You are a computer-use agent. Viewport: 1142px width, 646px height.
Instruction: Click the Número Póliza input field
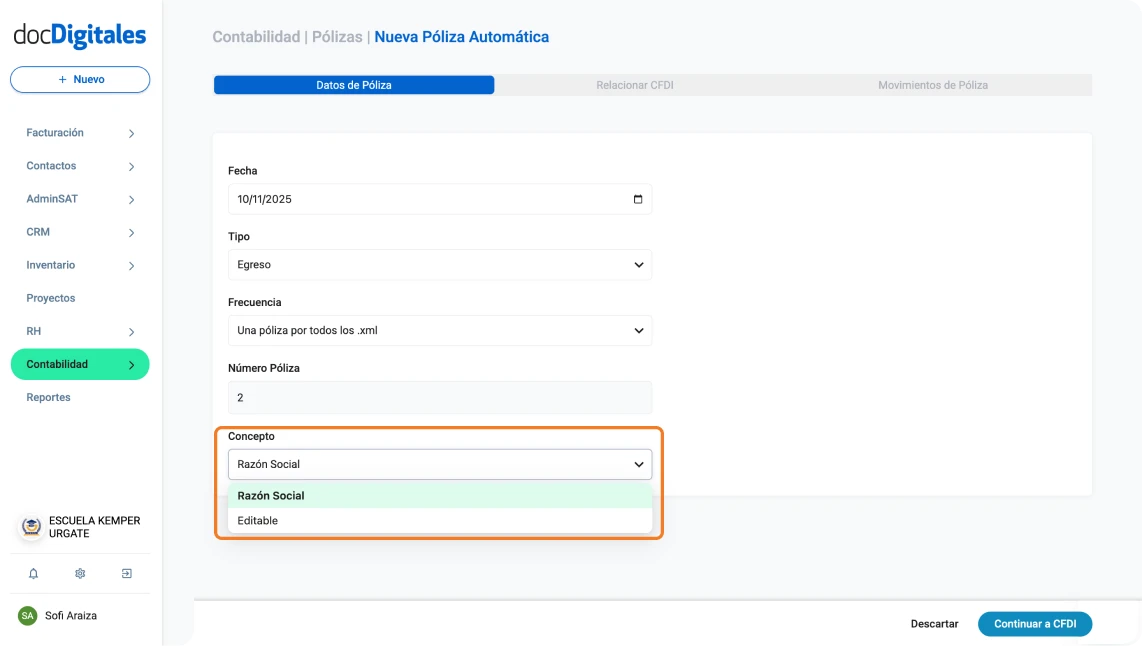440,397
